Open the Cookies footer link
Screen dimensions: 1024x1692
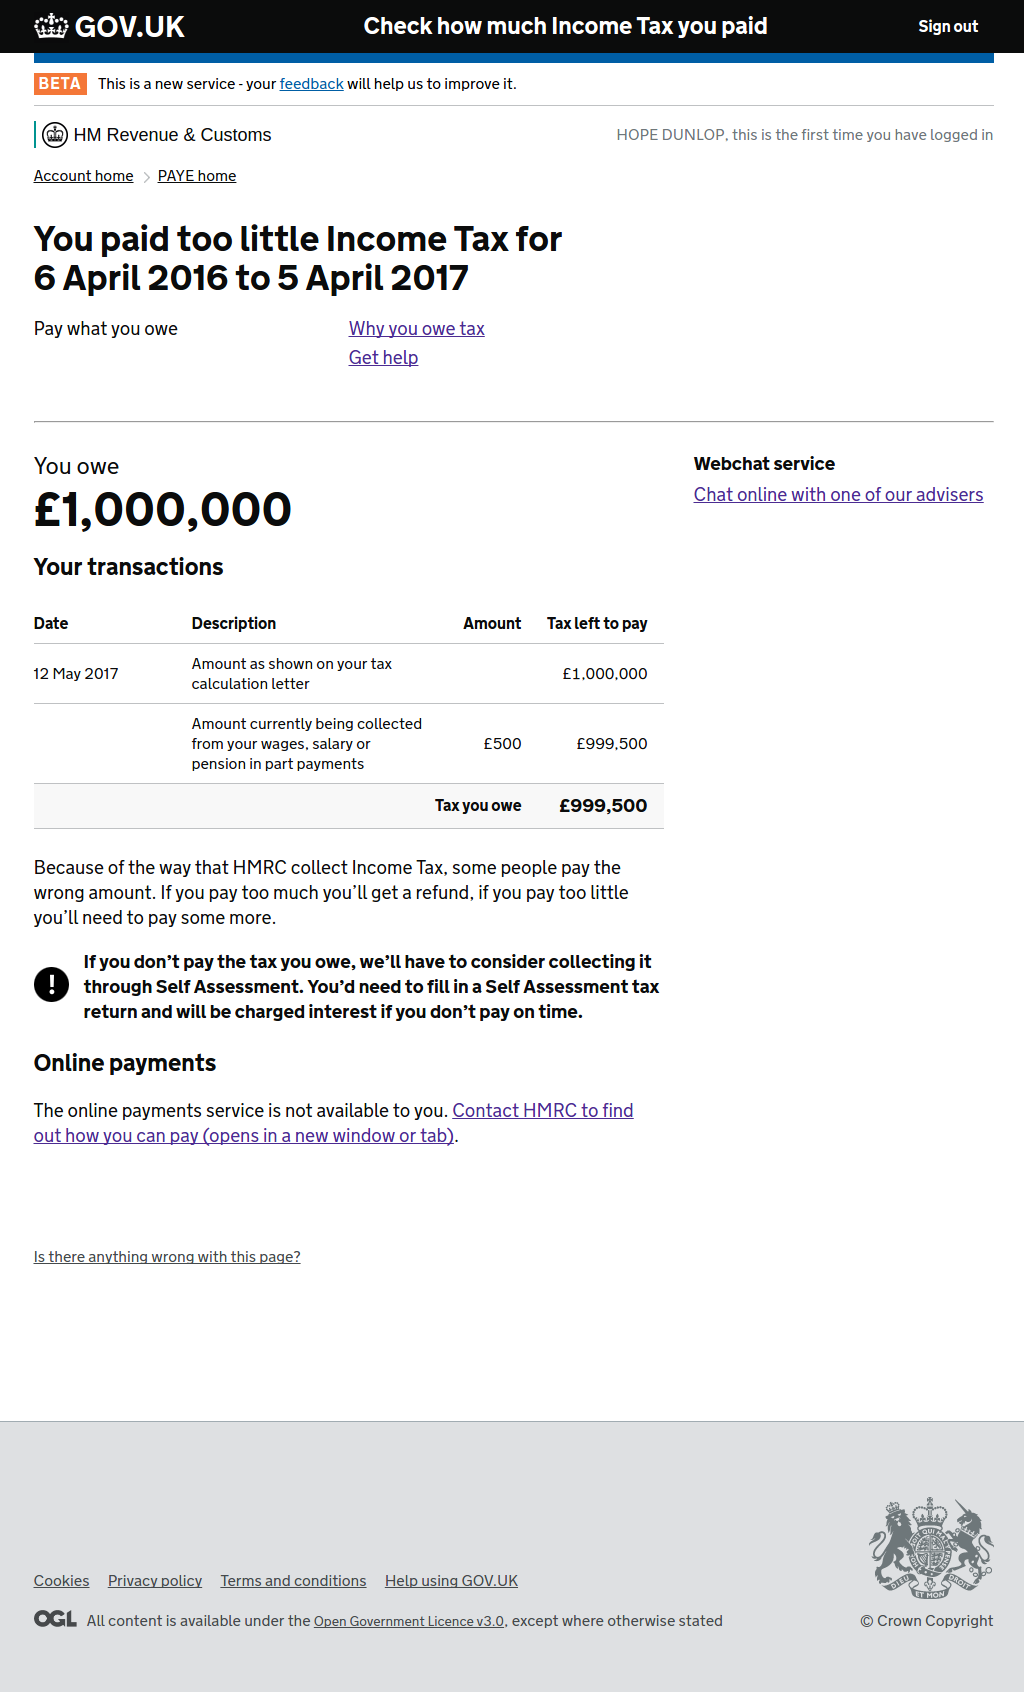61,1581
